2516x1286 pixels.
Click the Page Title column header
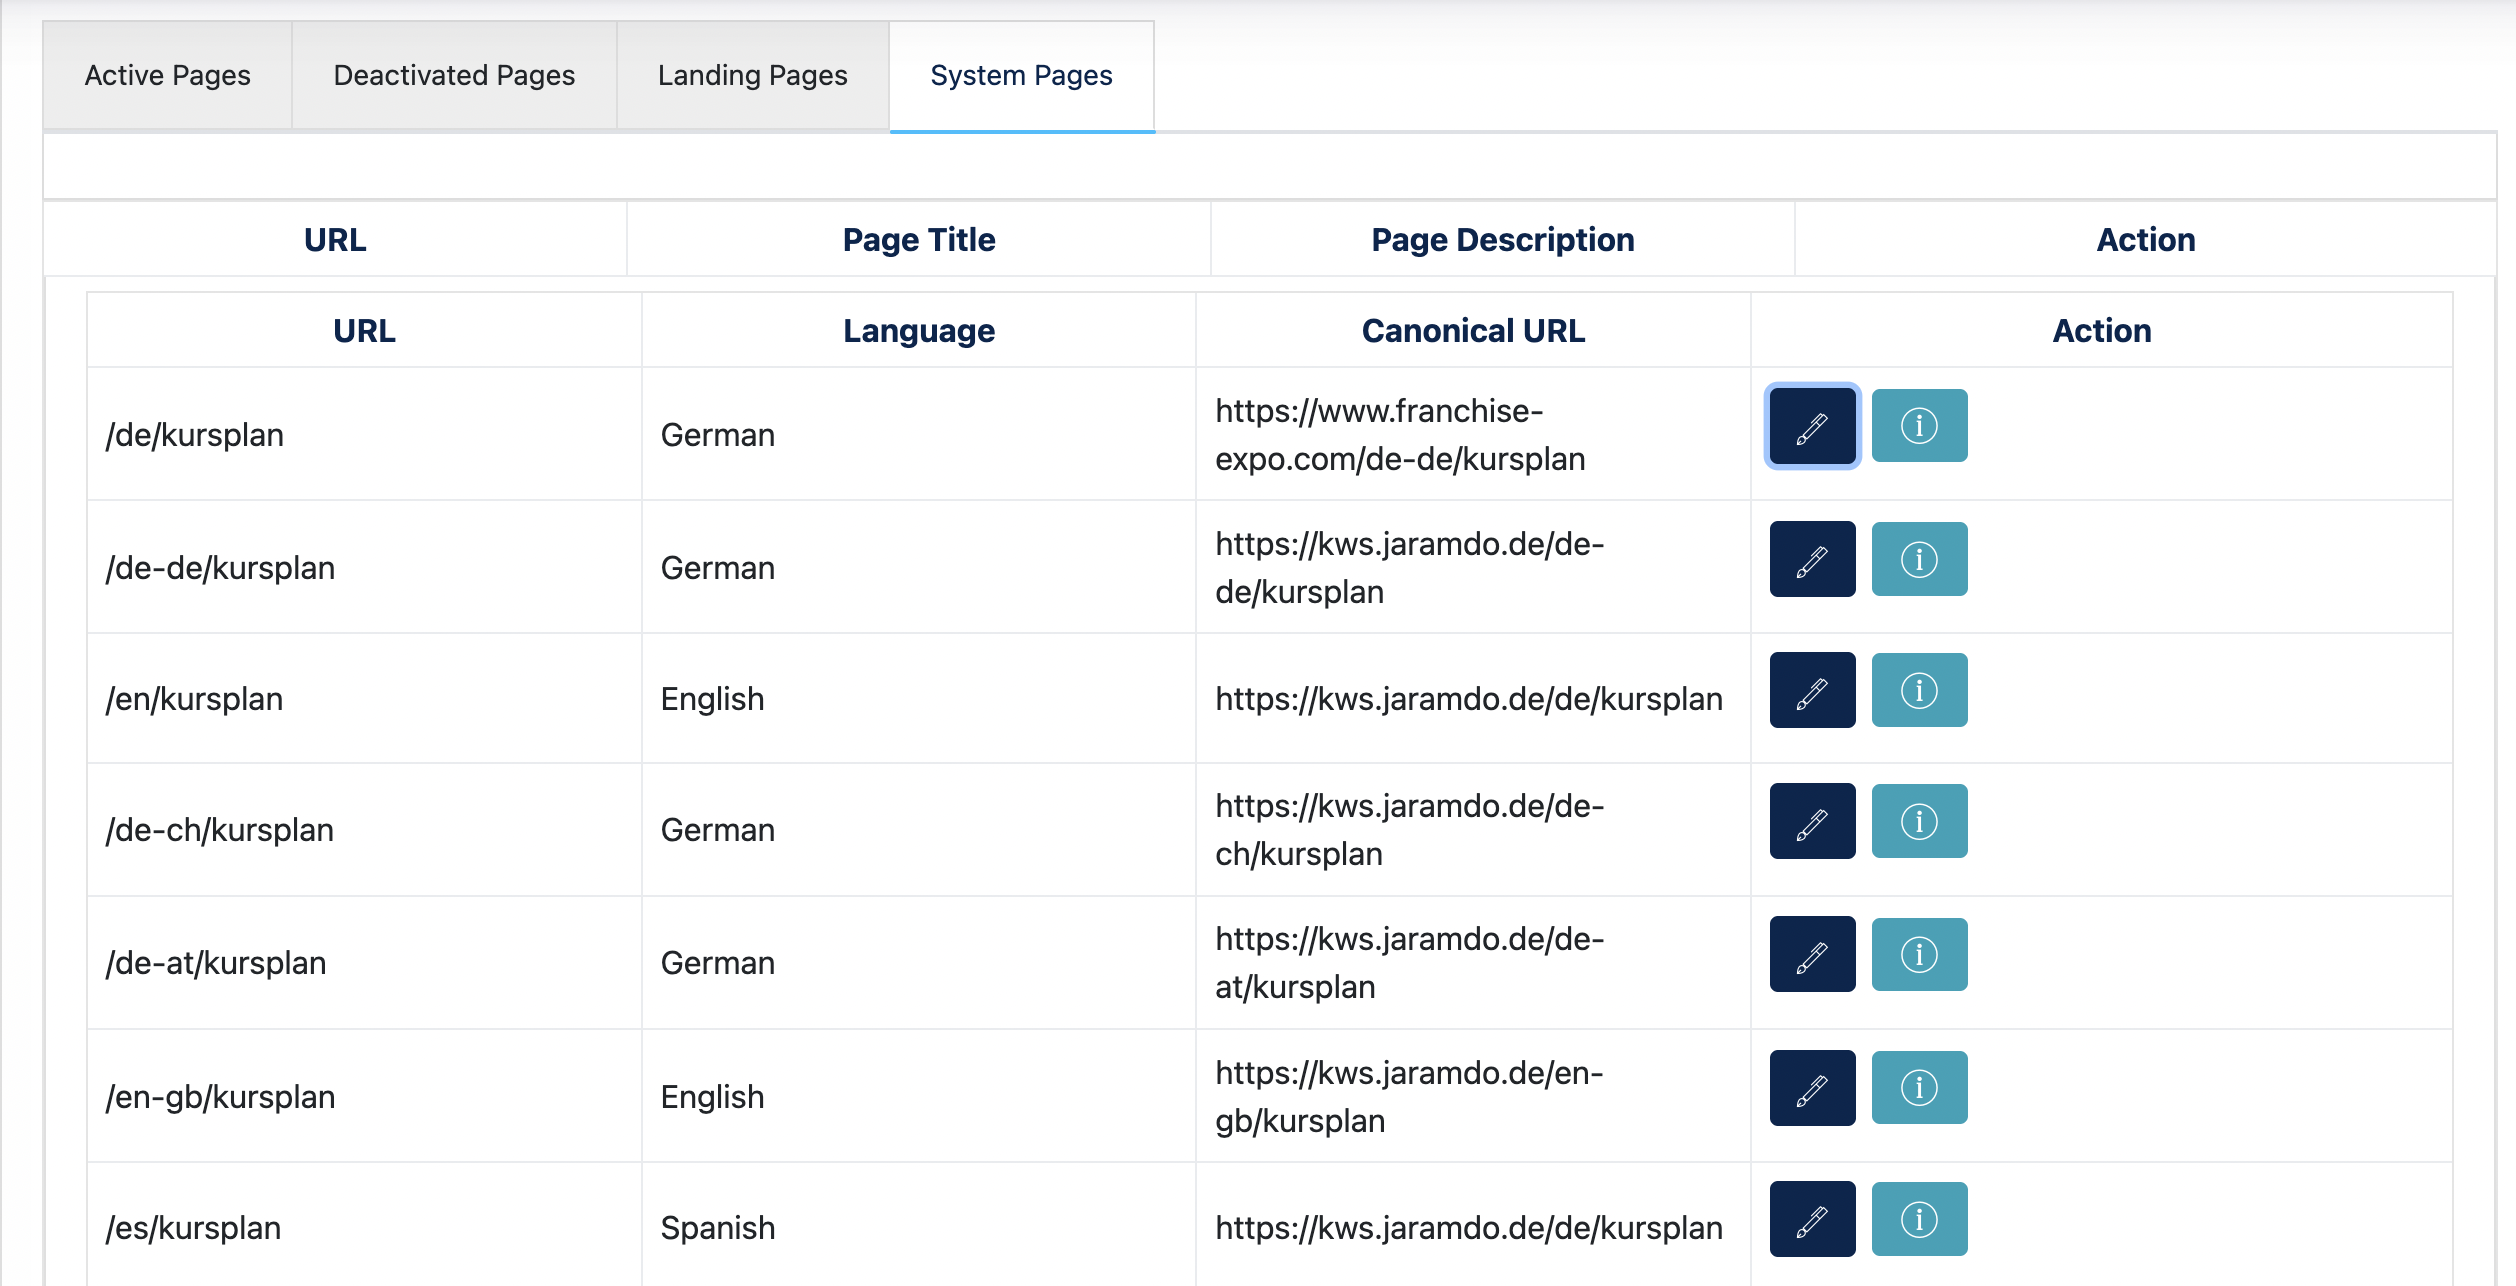click(919, 240)
